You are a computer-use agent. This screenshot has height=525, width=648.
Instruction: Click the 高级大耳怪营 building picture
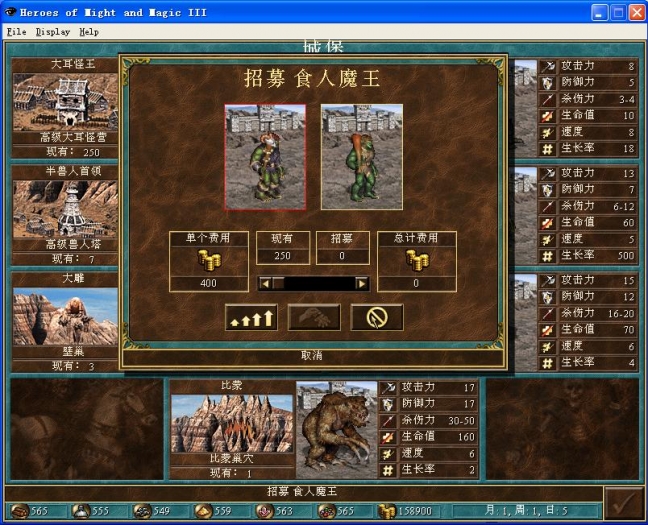(65, 102)
